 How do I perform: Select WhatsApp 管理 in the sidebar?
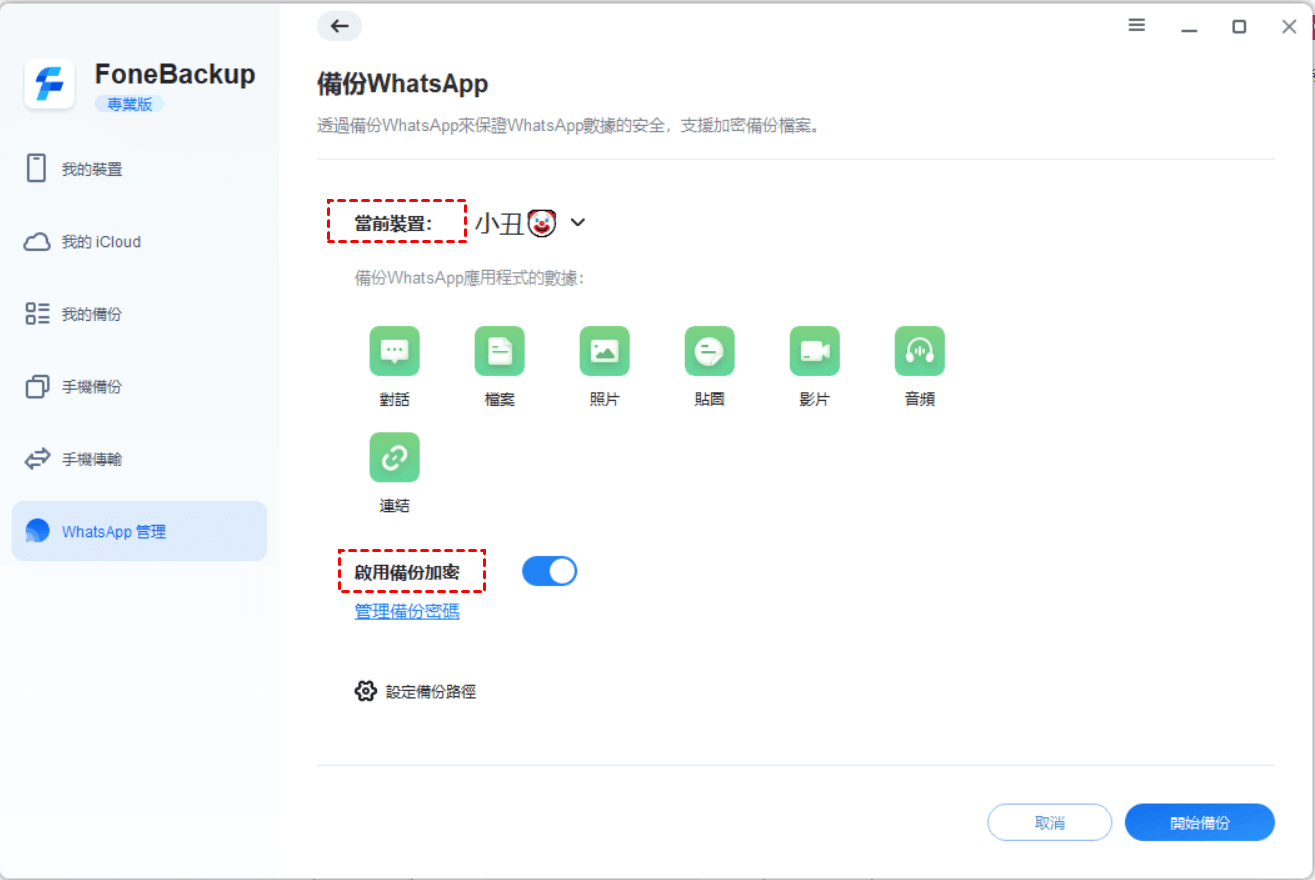(139, 531)
